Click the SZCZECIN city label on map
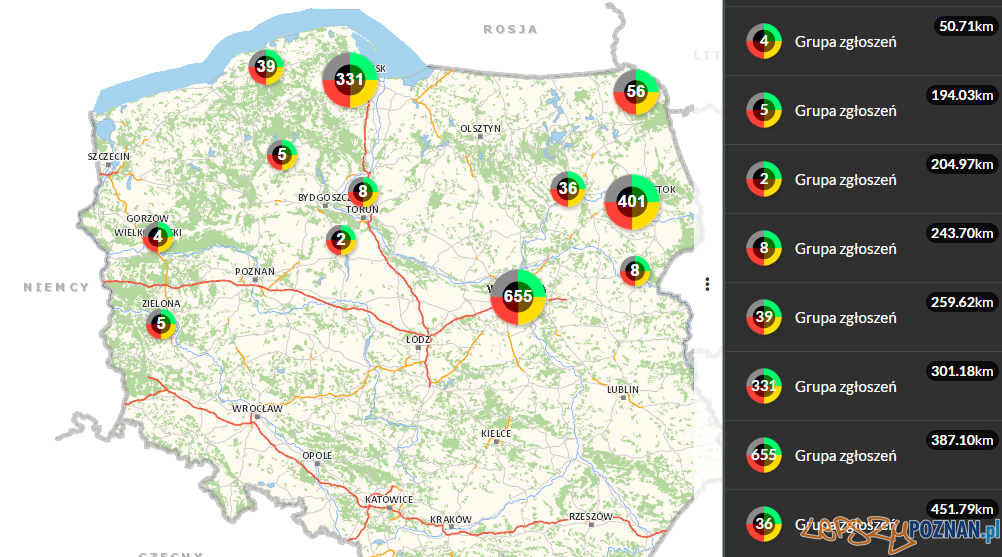The image size is (1002, 557). tap(109, 156)
